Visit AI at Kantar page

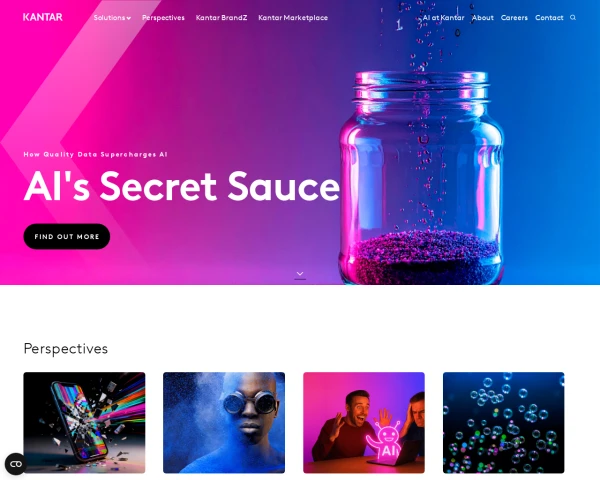tap(443, 18)
